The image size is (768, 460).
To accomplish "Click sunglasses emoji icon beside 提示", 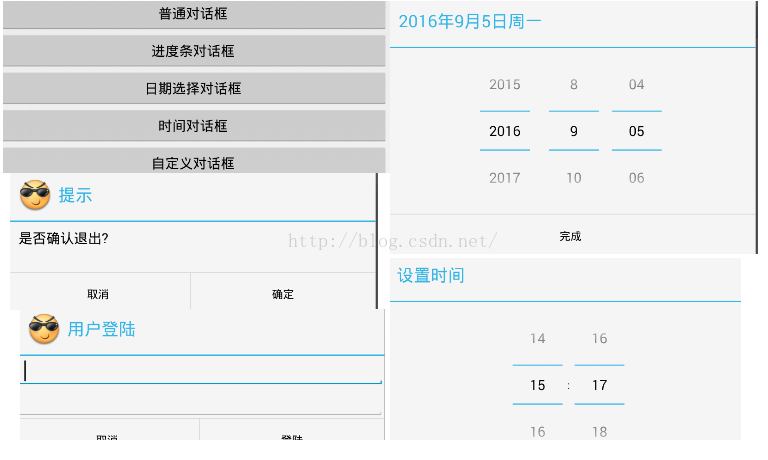I will tap(35, 195).
